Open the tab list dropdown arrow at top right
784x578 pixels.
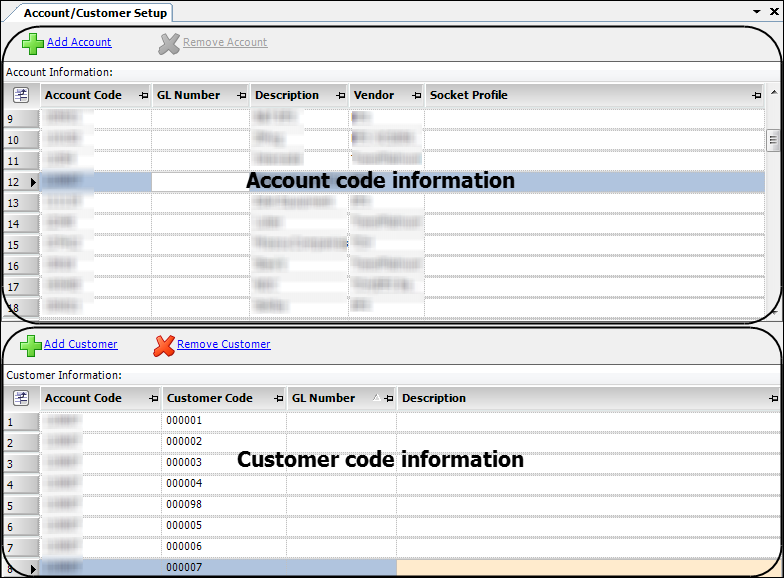pyautogui.click(x=758, y=12)
